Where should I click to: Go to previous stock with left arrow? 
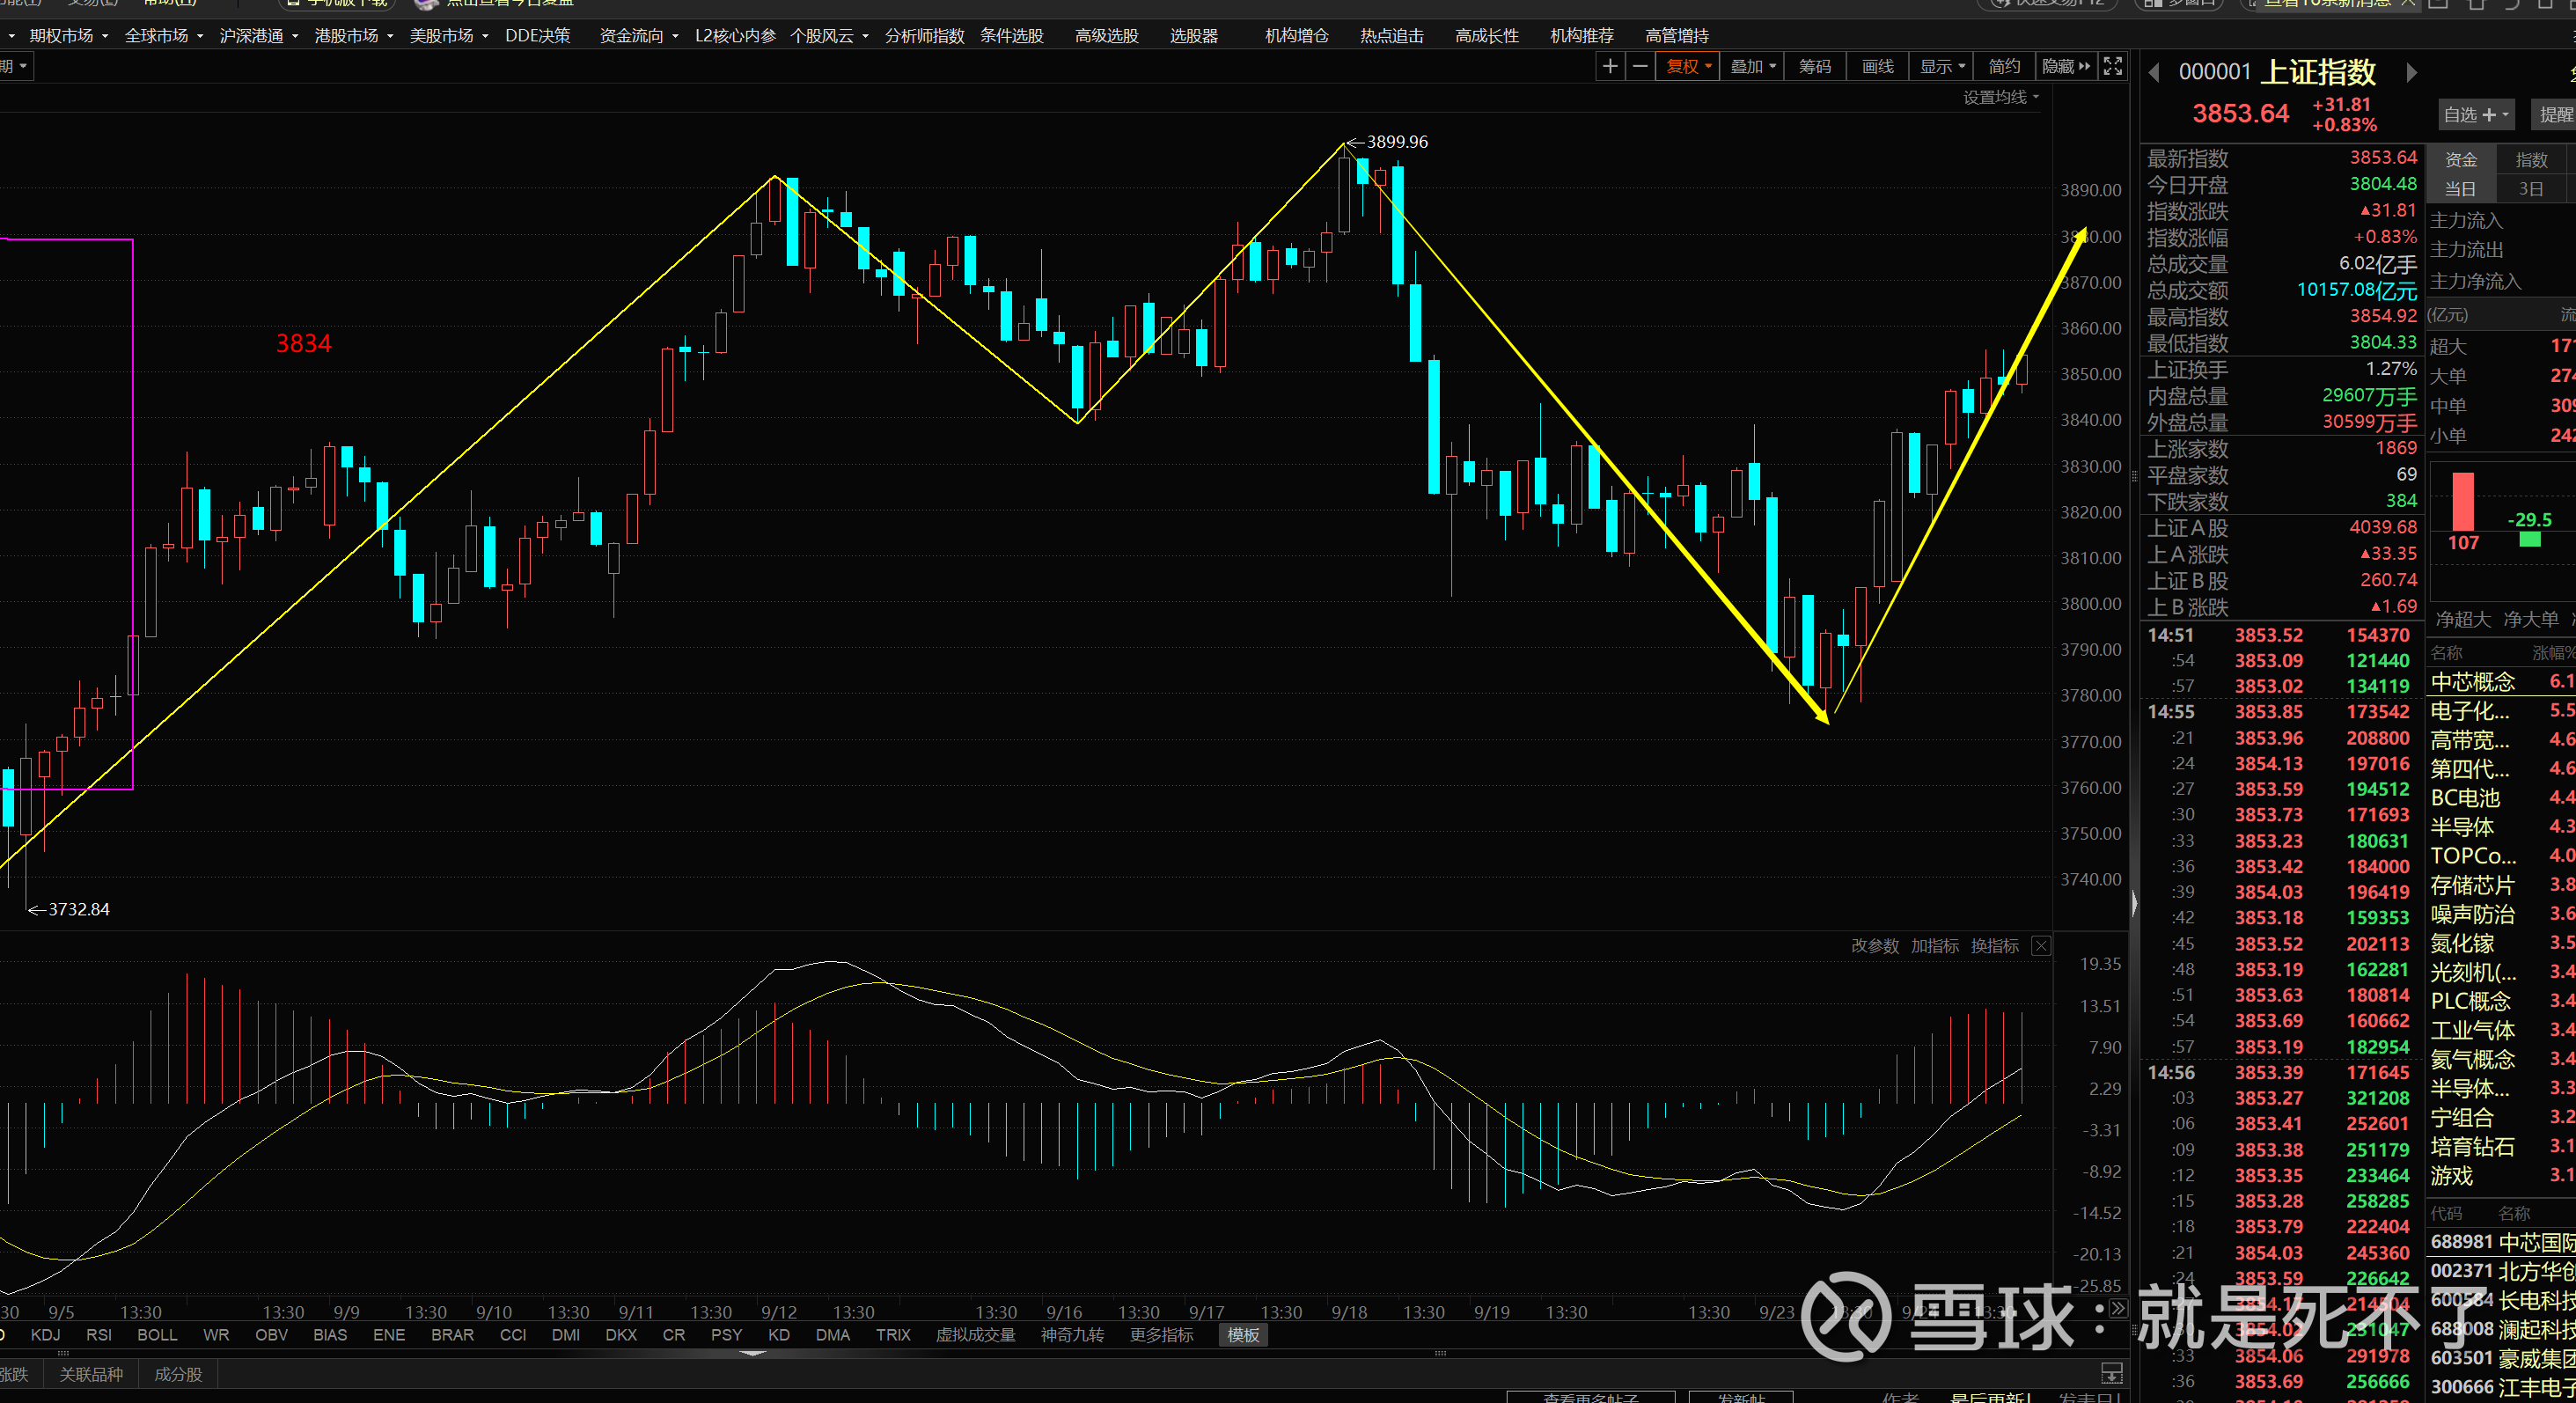point(2154,73)
